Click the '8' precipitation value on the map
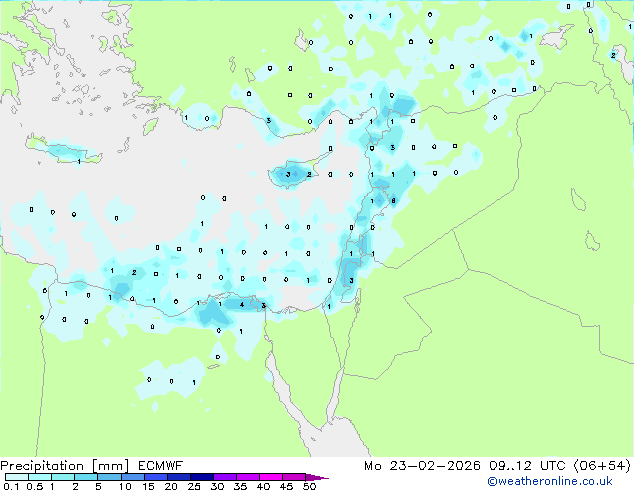Screen dimensions: 634x490 coord(393,201)
